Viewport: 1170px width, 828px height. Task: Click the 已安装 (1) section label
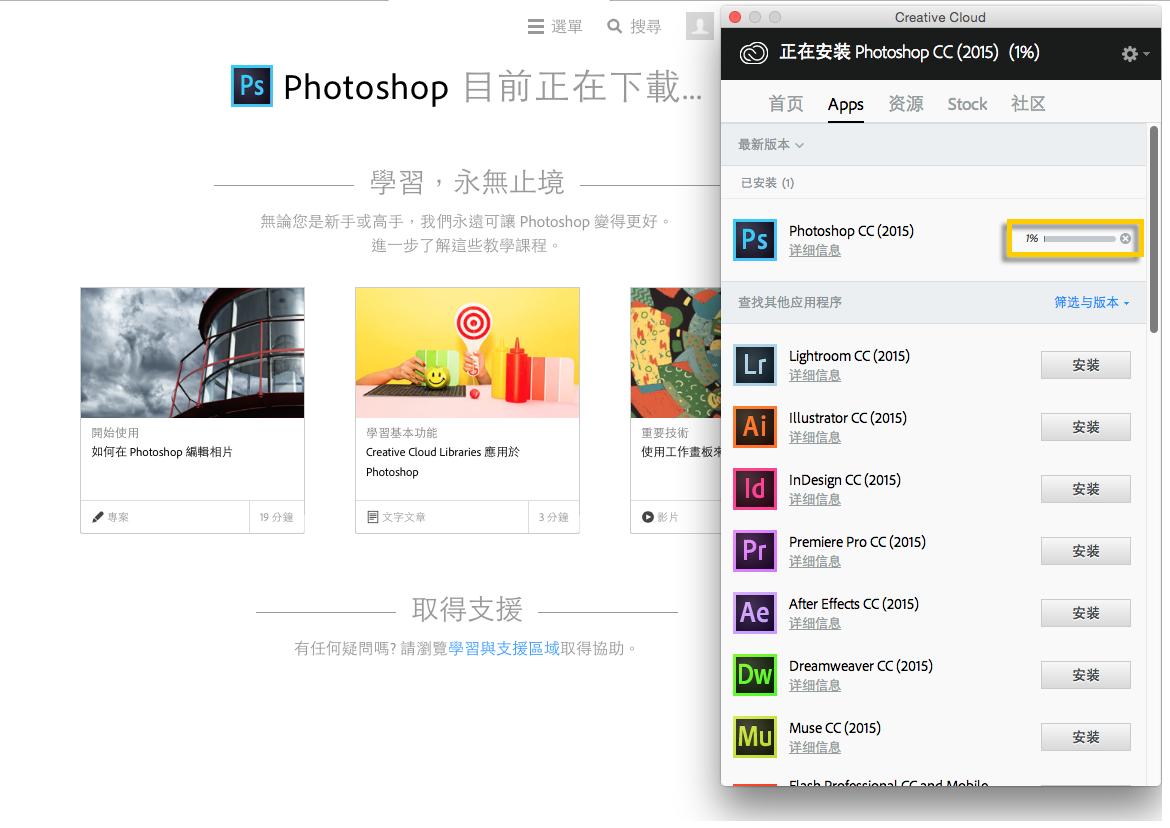[767, 183]
